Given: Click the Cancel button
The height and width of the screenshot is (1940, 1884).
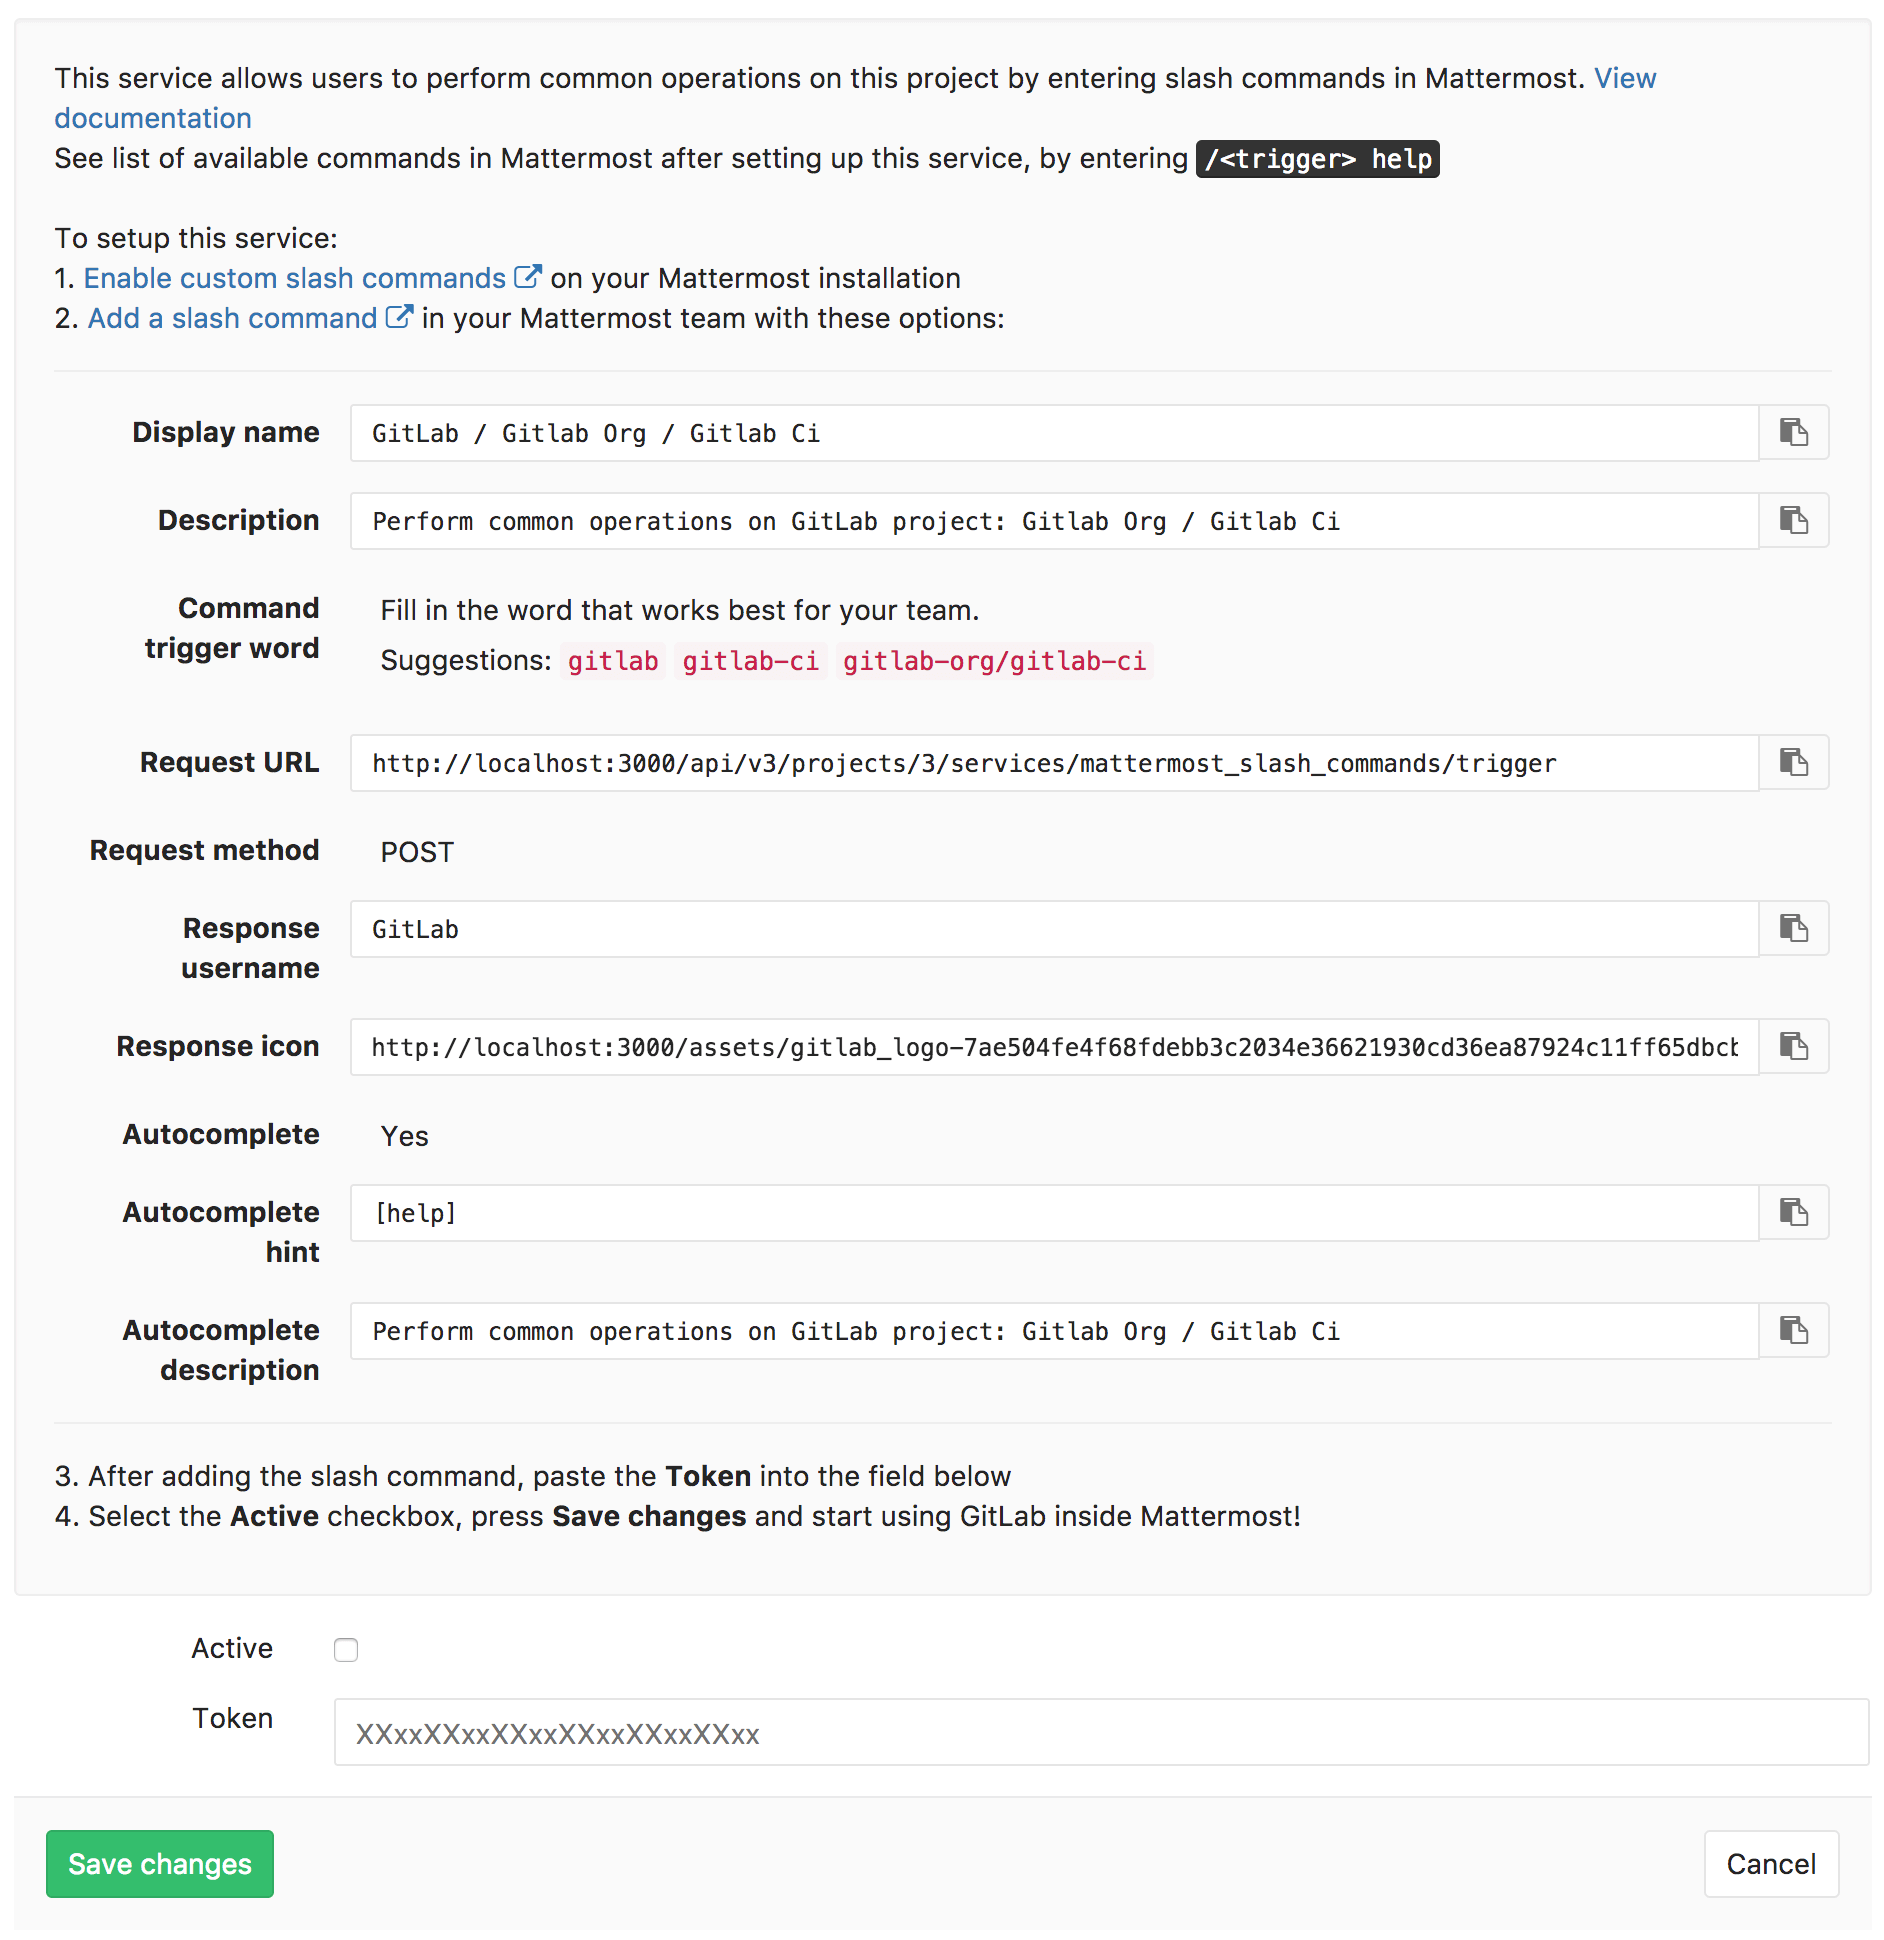Looking at the screenshot, I should pos(1770,1864).
